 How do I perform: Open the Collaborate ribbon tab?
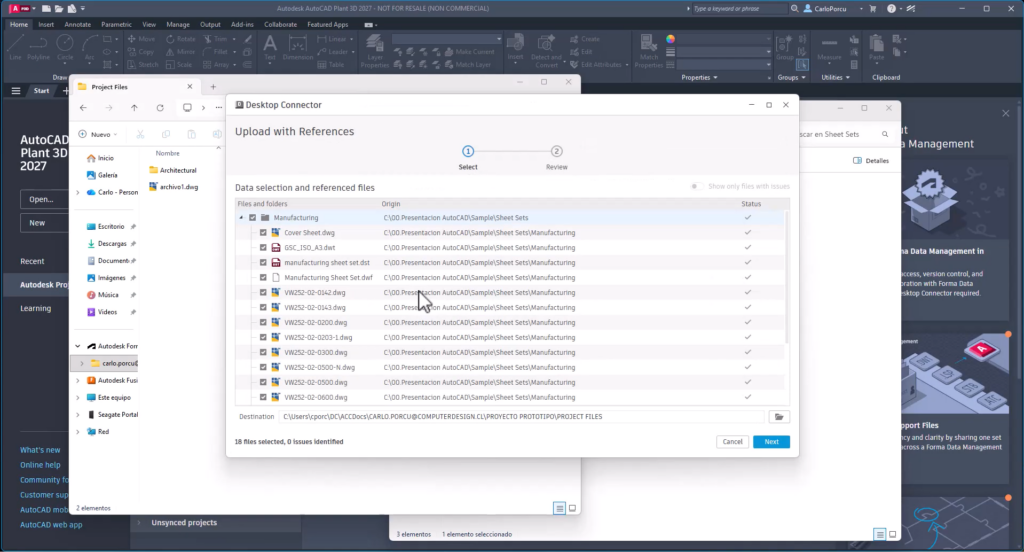(280, 25)
